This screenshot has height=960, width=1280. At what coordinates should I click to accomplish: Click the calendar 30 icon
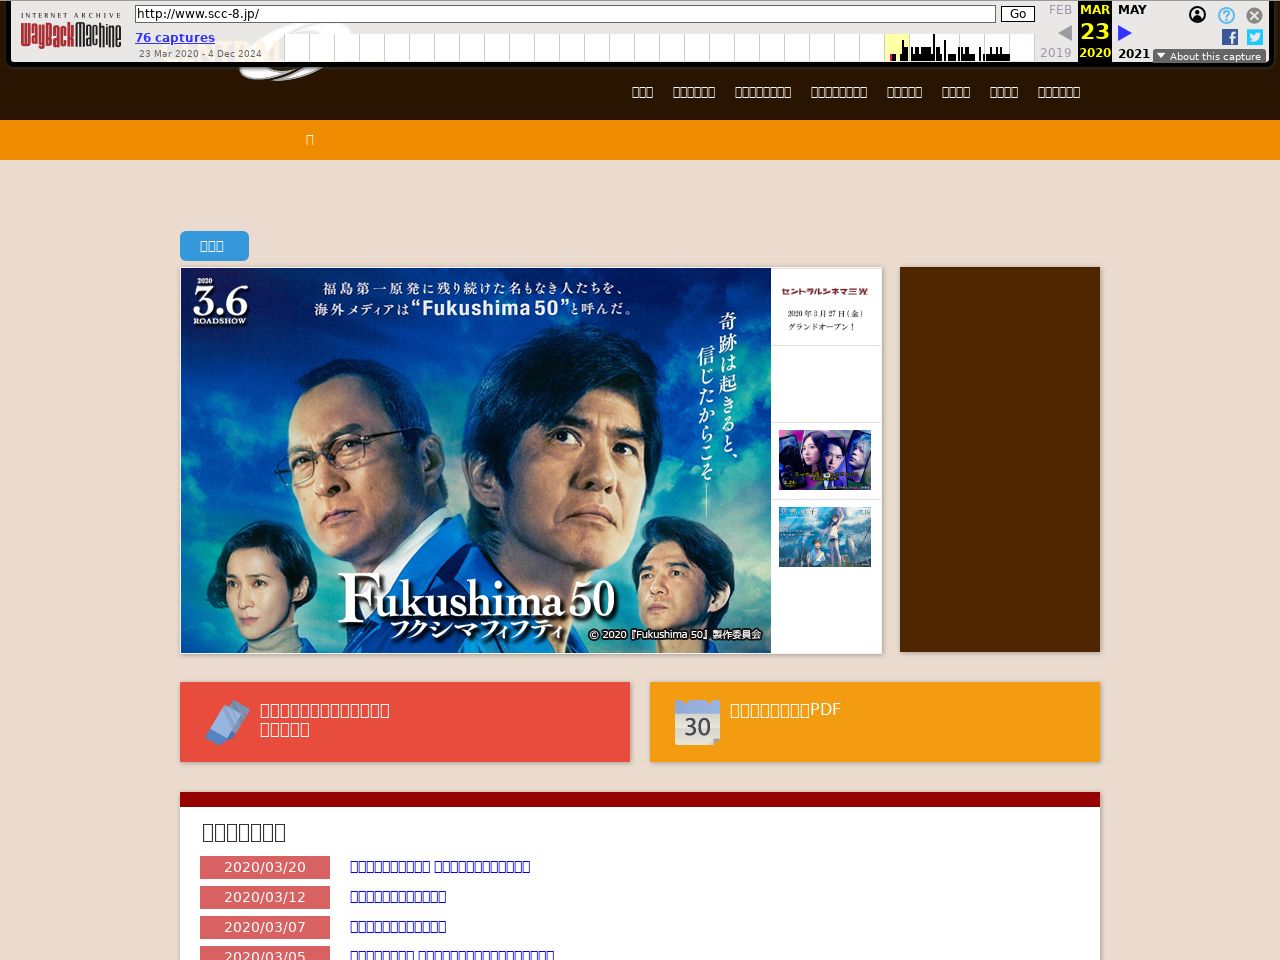697,722
